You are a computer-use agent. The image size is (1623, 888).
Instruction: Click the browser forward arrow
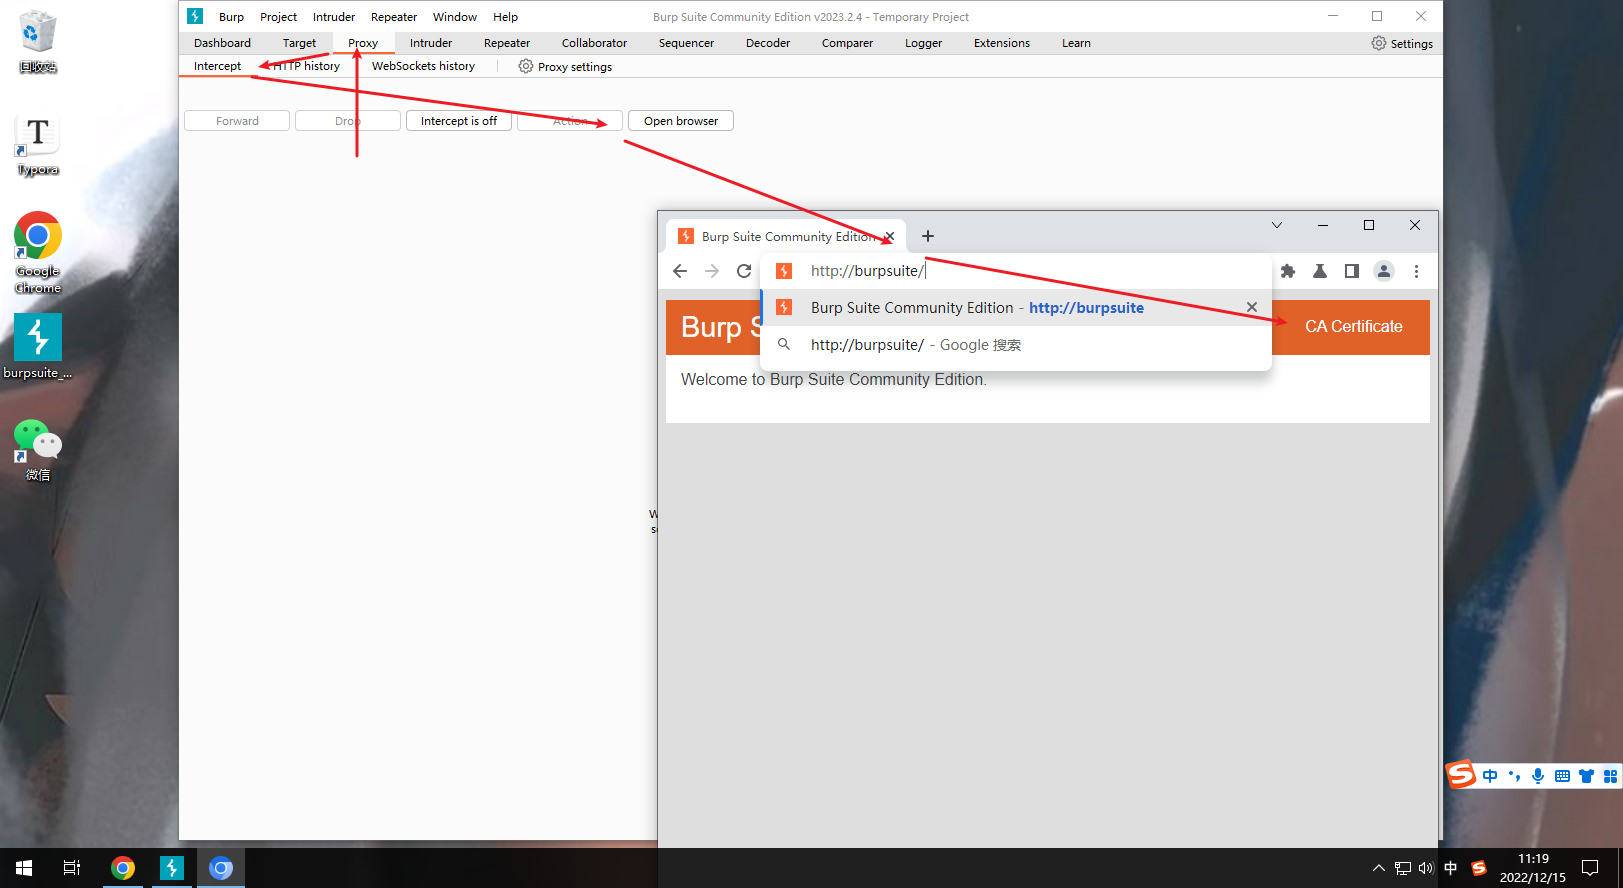click(x=712, y=271)
